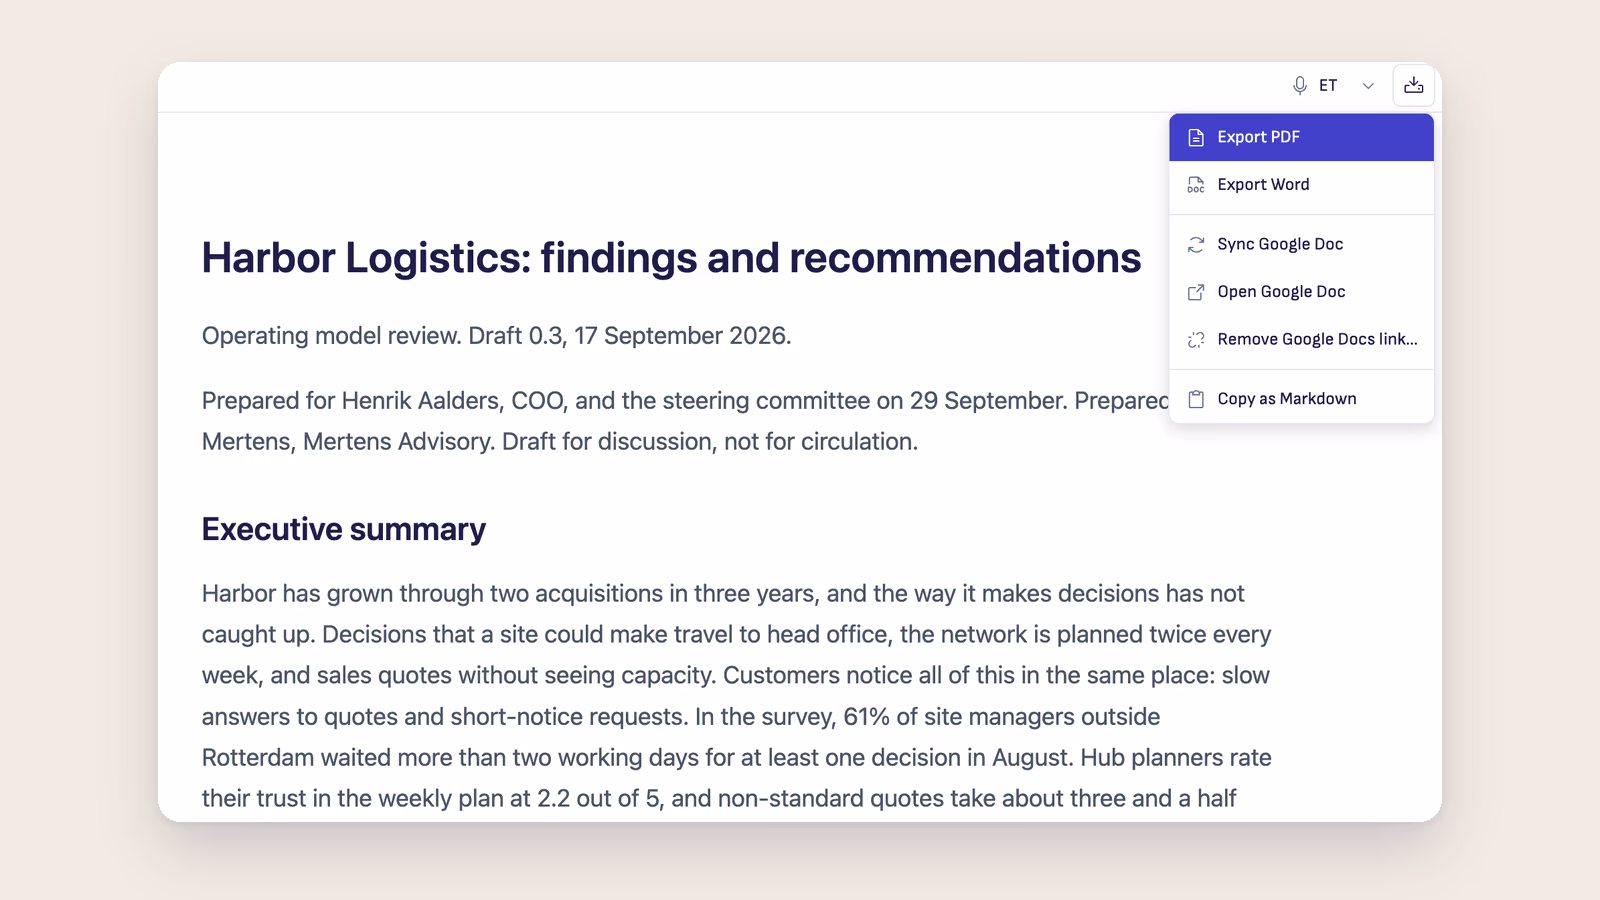Click the PDF document icon in menu
This screenshot has width=1600, height=900.
point(1195,138)
